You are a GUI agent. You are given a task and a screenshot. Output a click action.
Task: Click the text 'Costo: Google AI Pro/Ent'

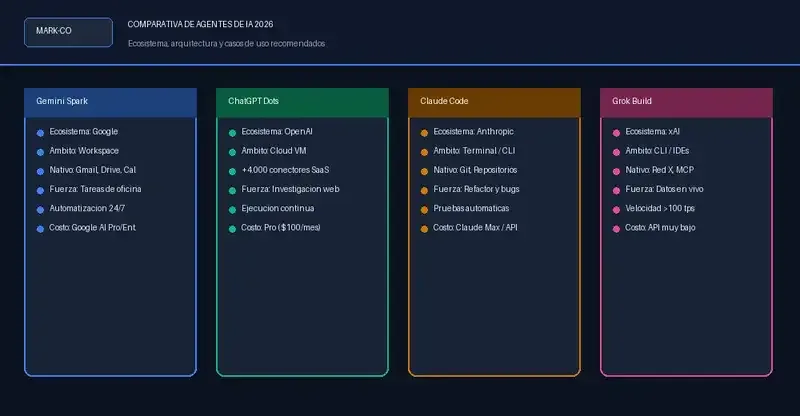click(92, 228)
